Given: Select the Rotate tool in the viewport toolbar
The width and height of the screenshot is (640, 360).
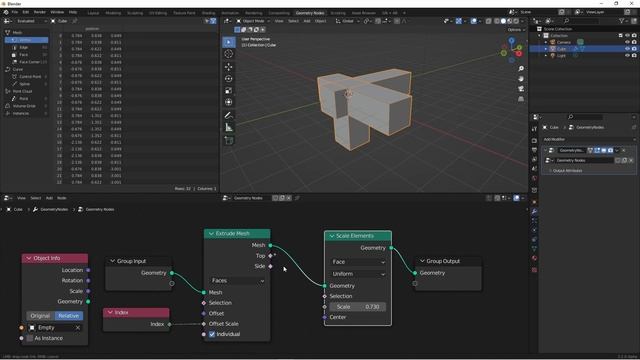Looking at the screenshot, I should pyautogui.click(x=229, y=78).
